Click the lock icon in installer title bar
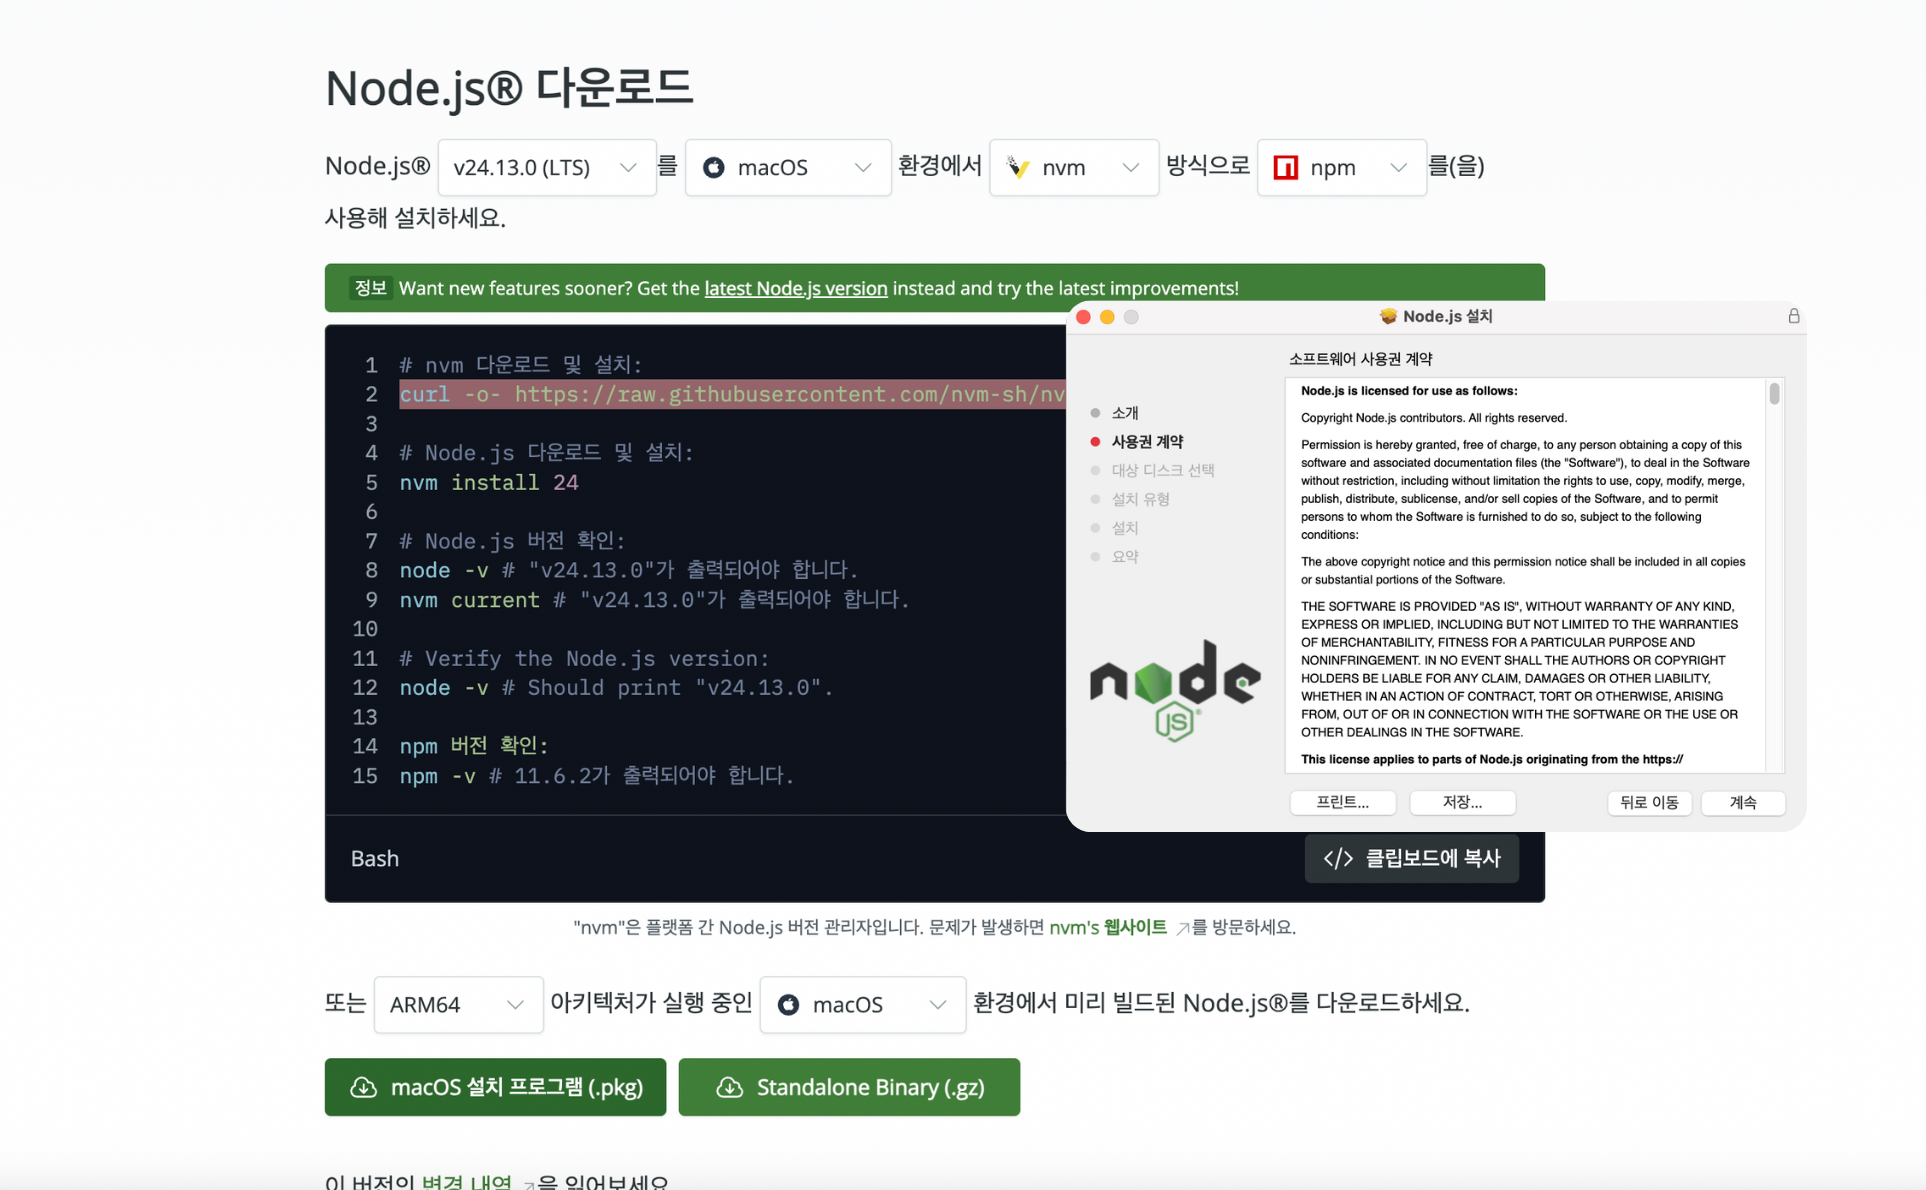 click(x=1793, y=316)
